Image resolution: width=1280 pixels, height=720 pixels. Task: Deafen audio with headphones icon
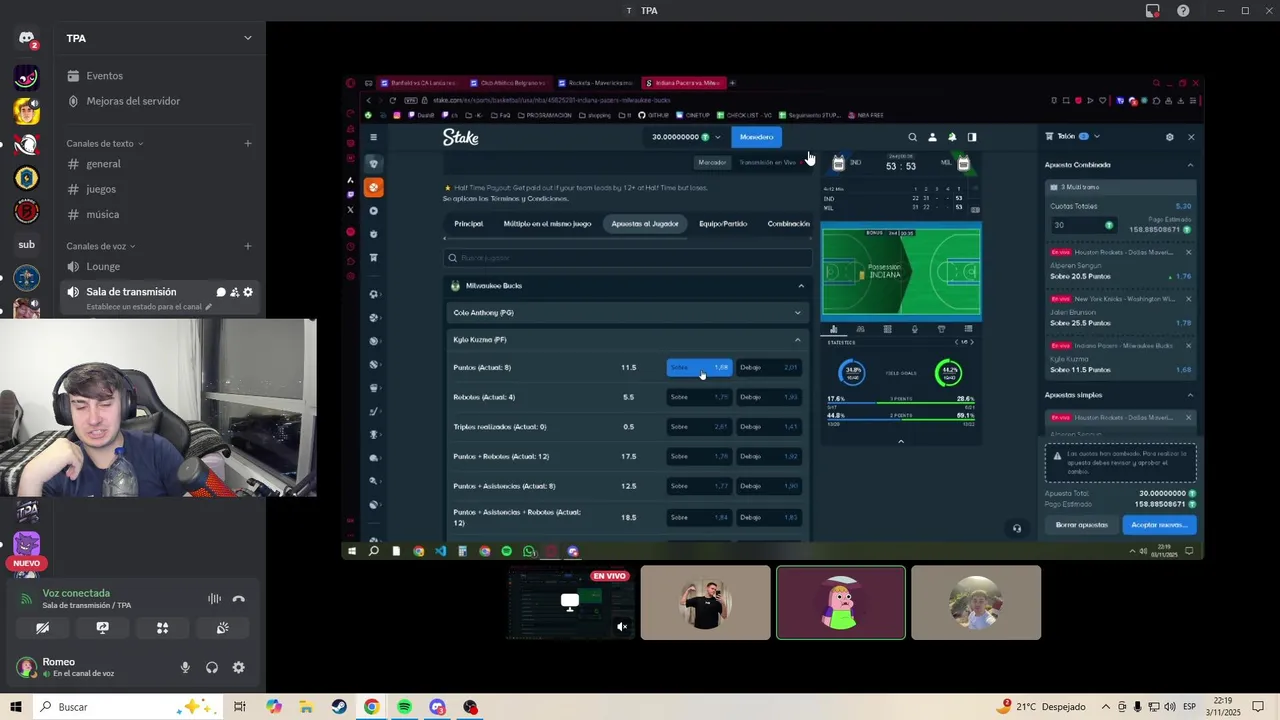click(x=212, y=667)
